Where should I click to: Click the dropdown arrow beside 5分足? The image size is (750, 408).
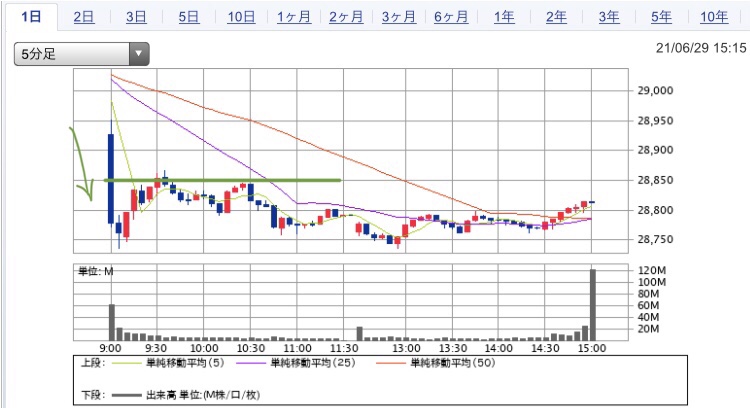139,54
